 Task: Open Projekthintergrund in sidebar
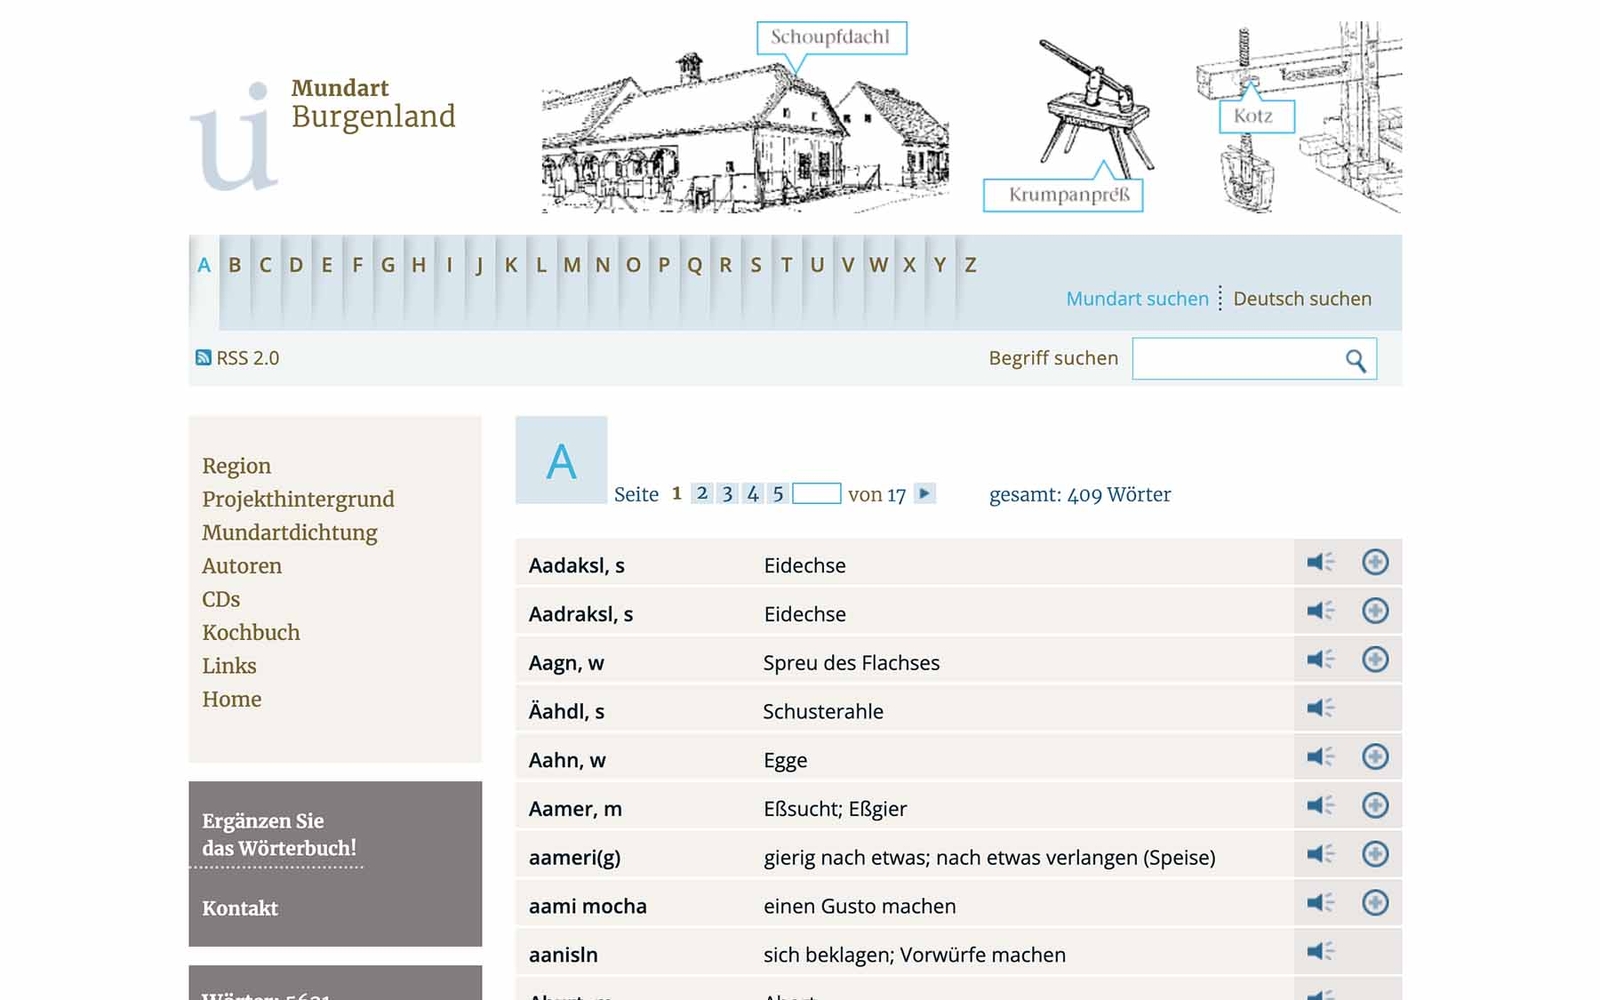(x=298, y=499)
